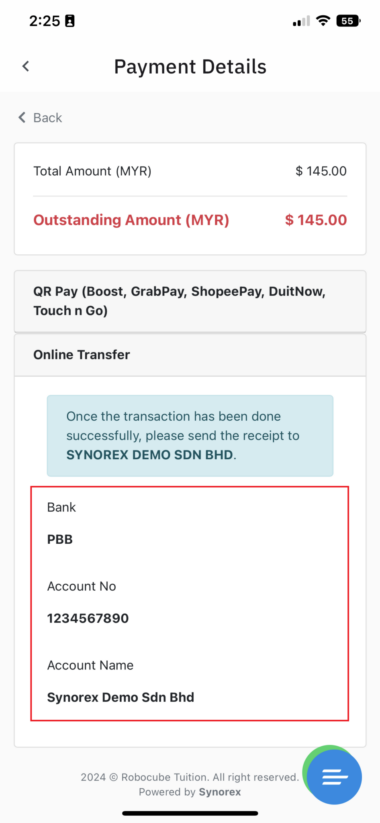The image size is (380, 823).
Task: Go back using the Back link
Action: 40,117
